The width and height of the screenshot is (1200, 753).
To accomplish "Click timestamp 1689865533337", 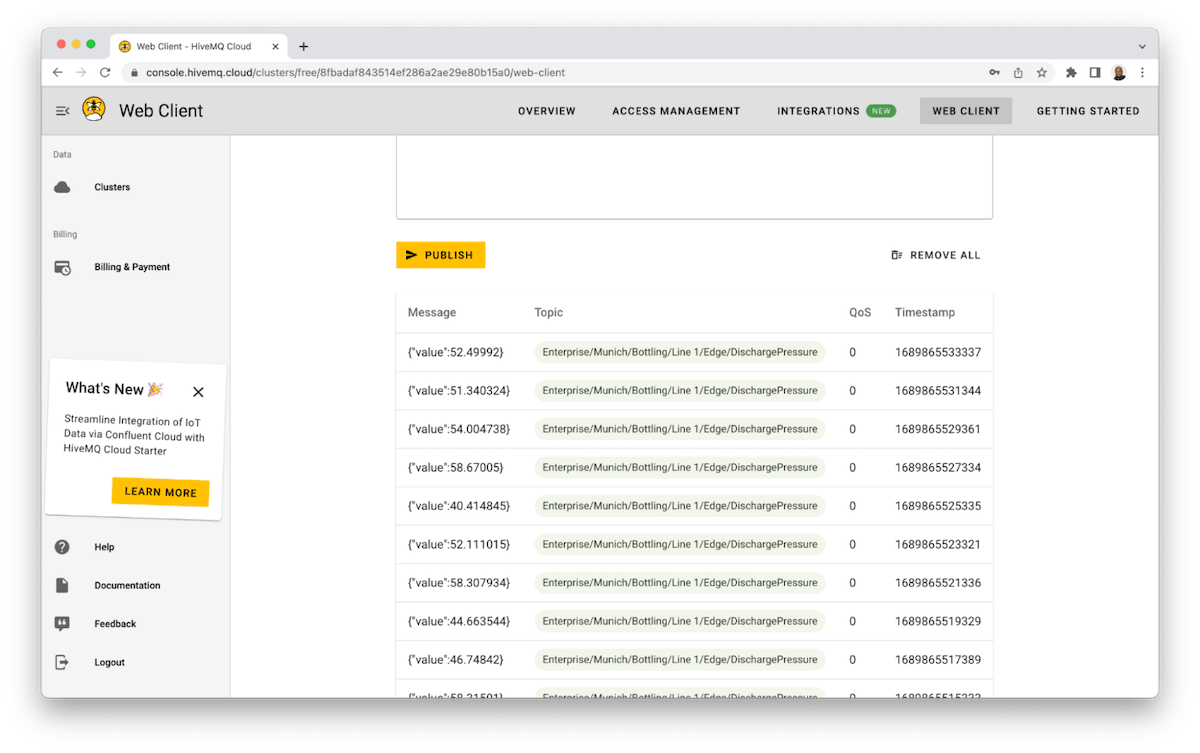I will coord(938,352).
